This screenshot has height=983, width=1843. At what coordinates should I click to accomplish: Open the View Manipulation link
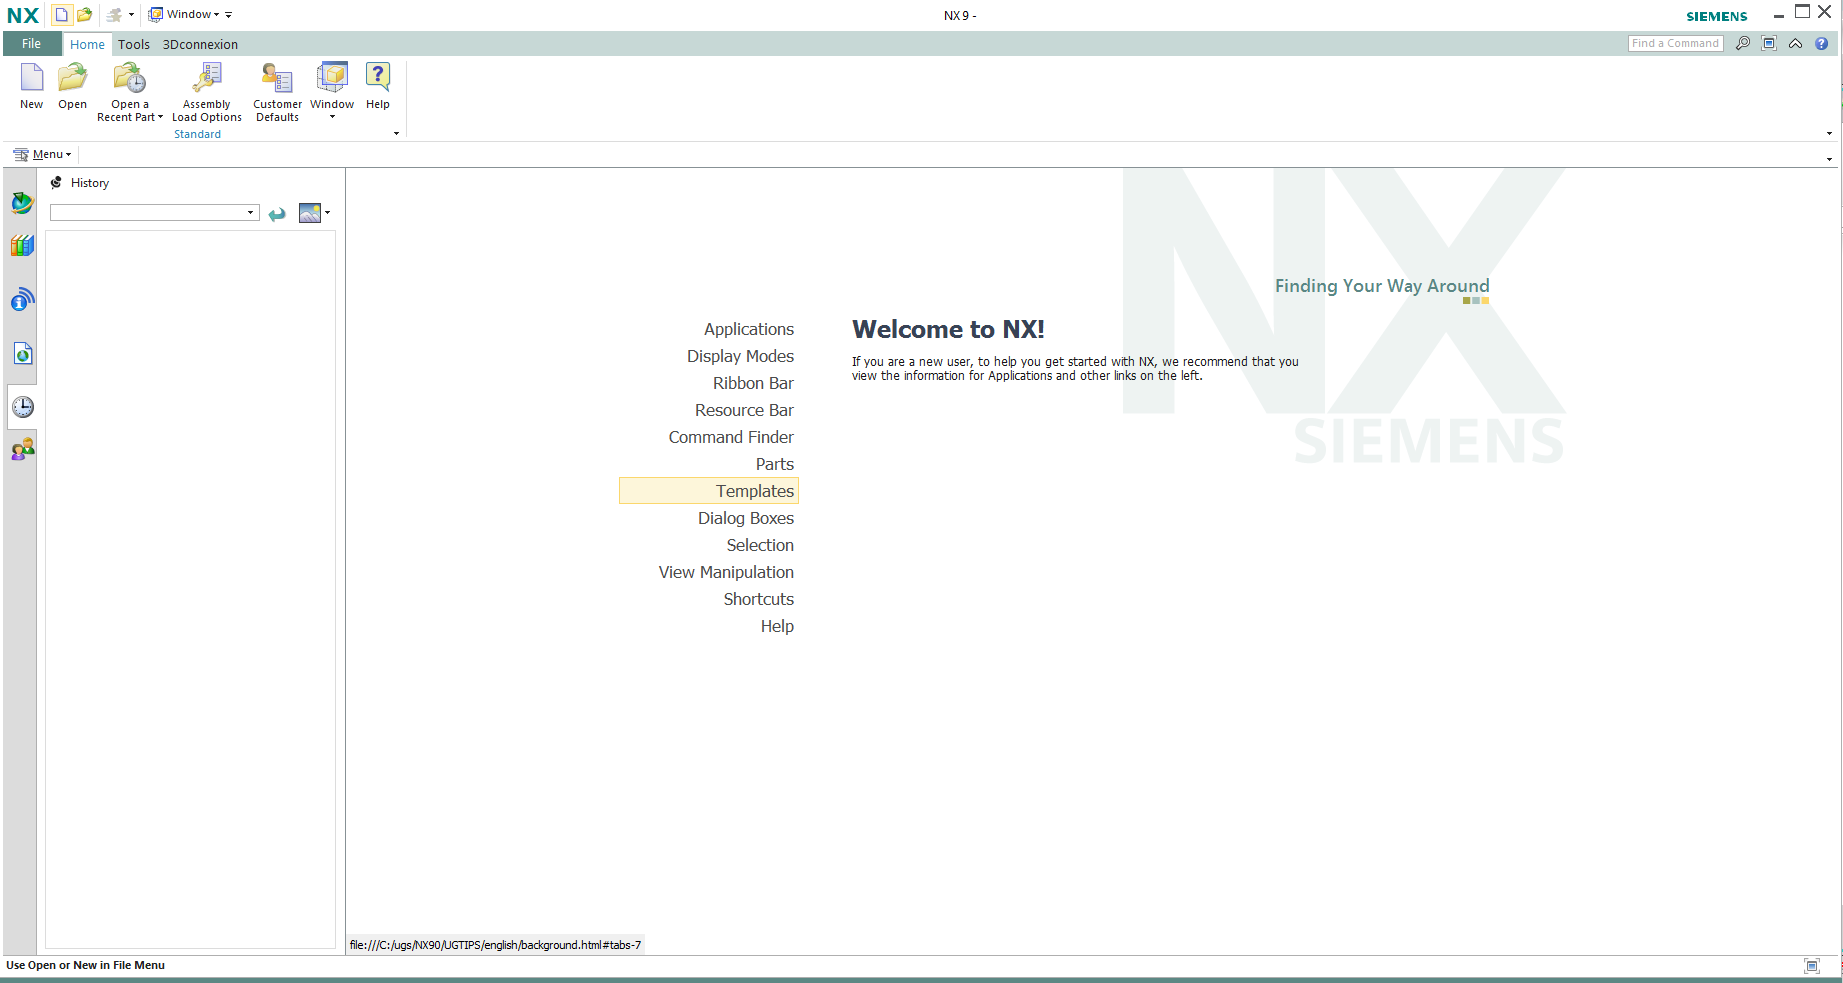point(726,572)
